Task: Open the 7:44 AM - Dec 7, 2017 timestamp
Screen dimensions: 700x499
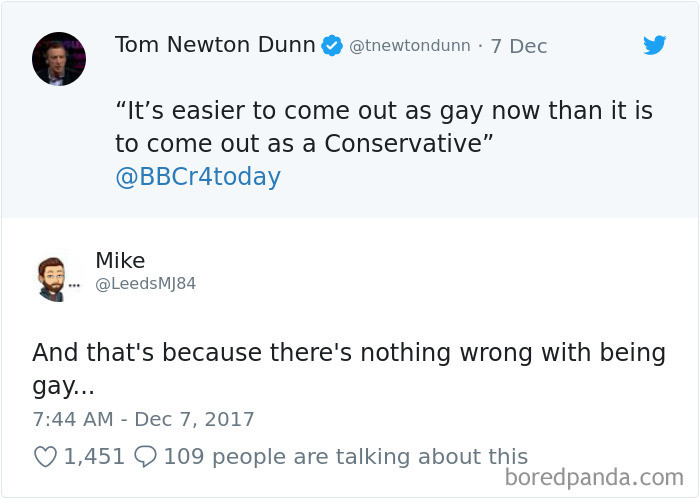Action: (143, 419)
